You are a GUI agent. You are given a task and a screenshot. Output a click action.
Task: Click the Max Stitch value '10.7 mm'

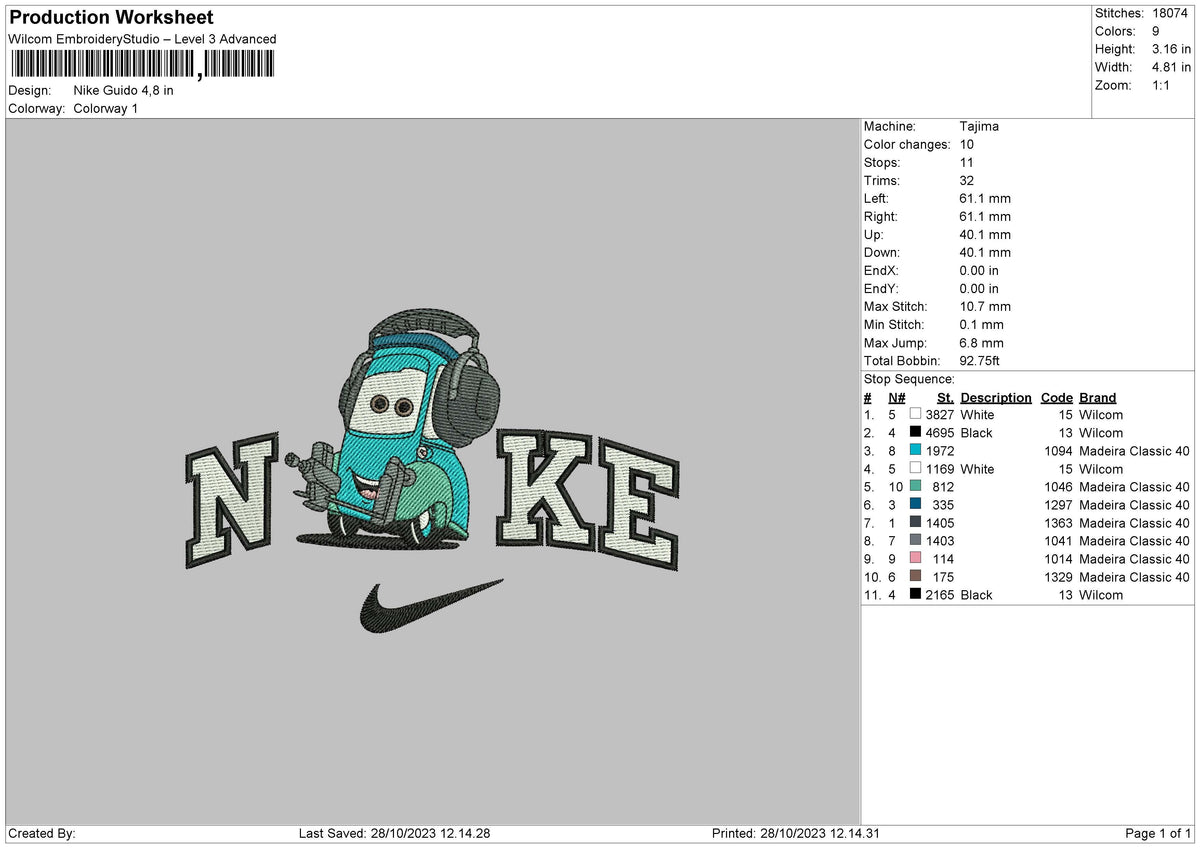tap(985, 306)
